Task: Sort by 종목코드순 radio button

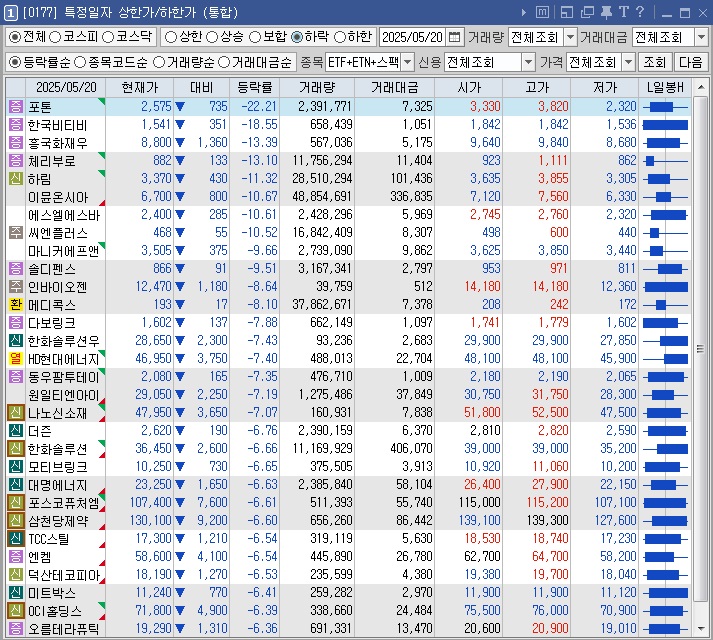Action: (80, 62)
